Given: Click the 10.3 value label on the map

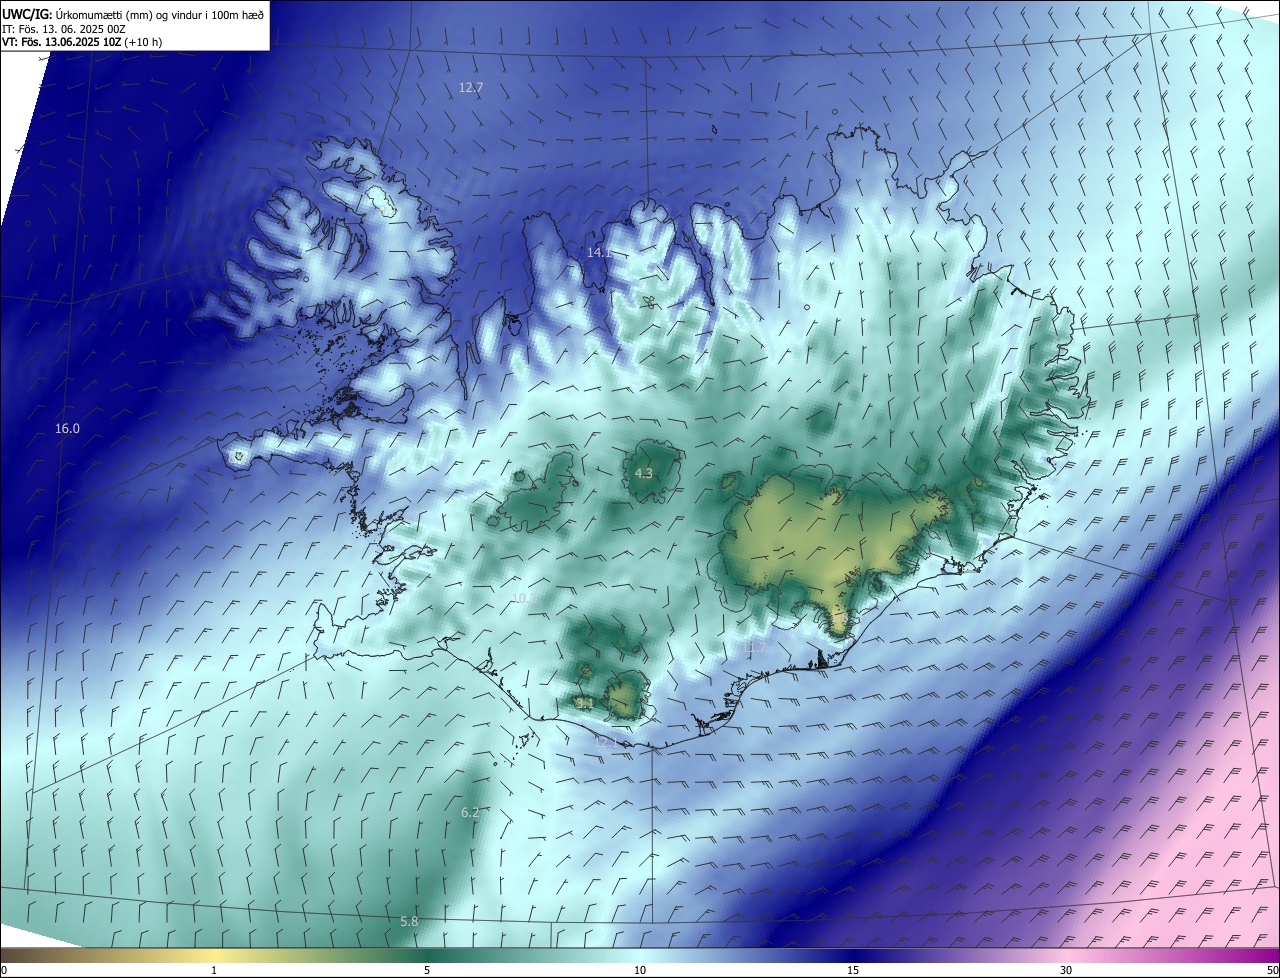Looking at the screenshot, I should pos(523,598).
